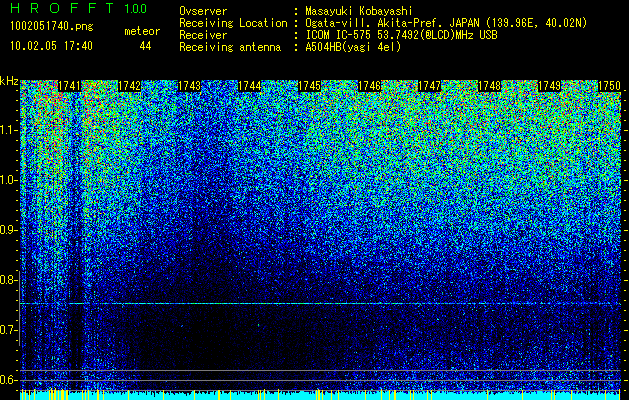Click the small meteor echo dot below 1744
The height and width of the screenshot is (400, 629).
coord(258,325)
